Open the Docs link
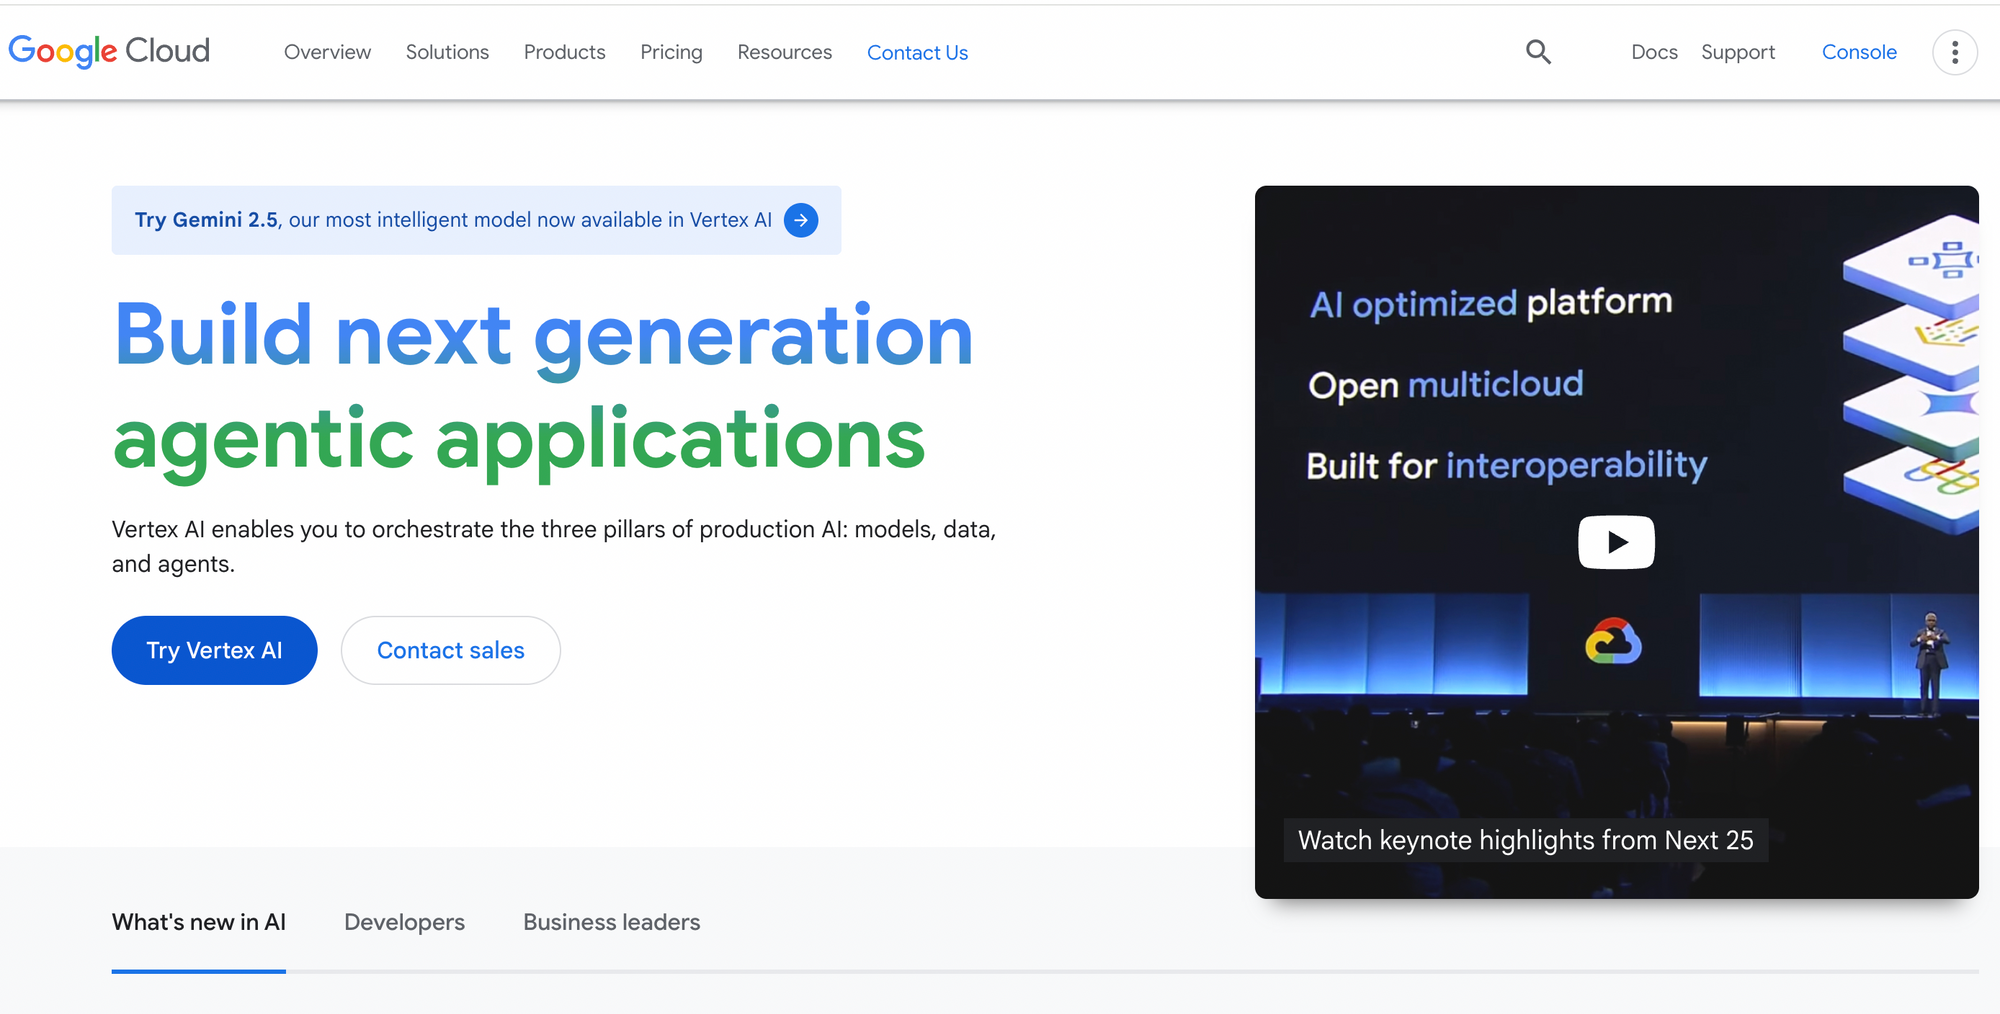 pos(1654,52)
